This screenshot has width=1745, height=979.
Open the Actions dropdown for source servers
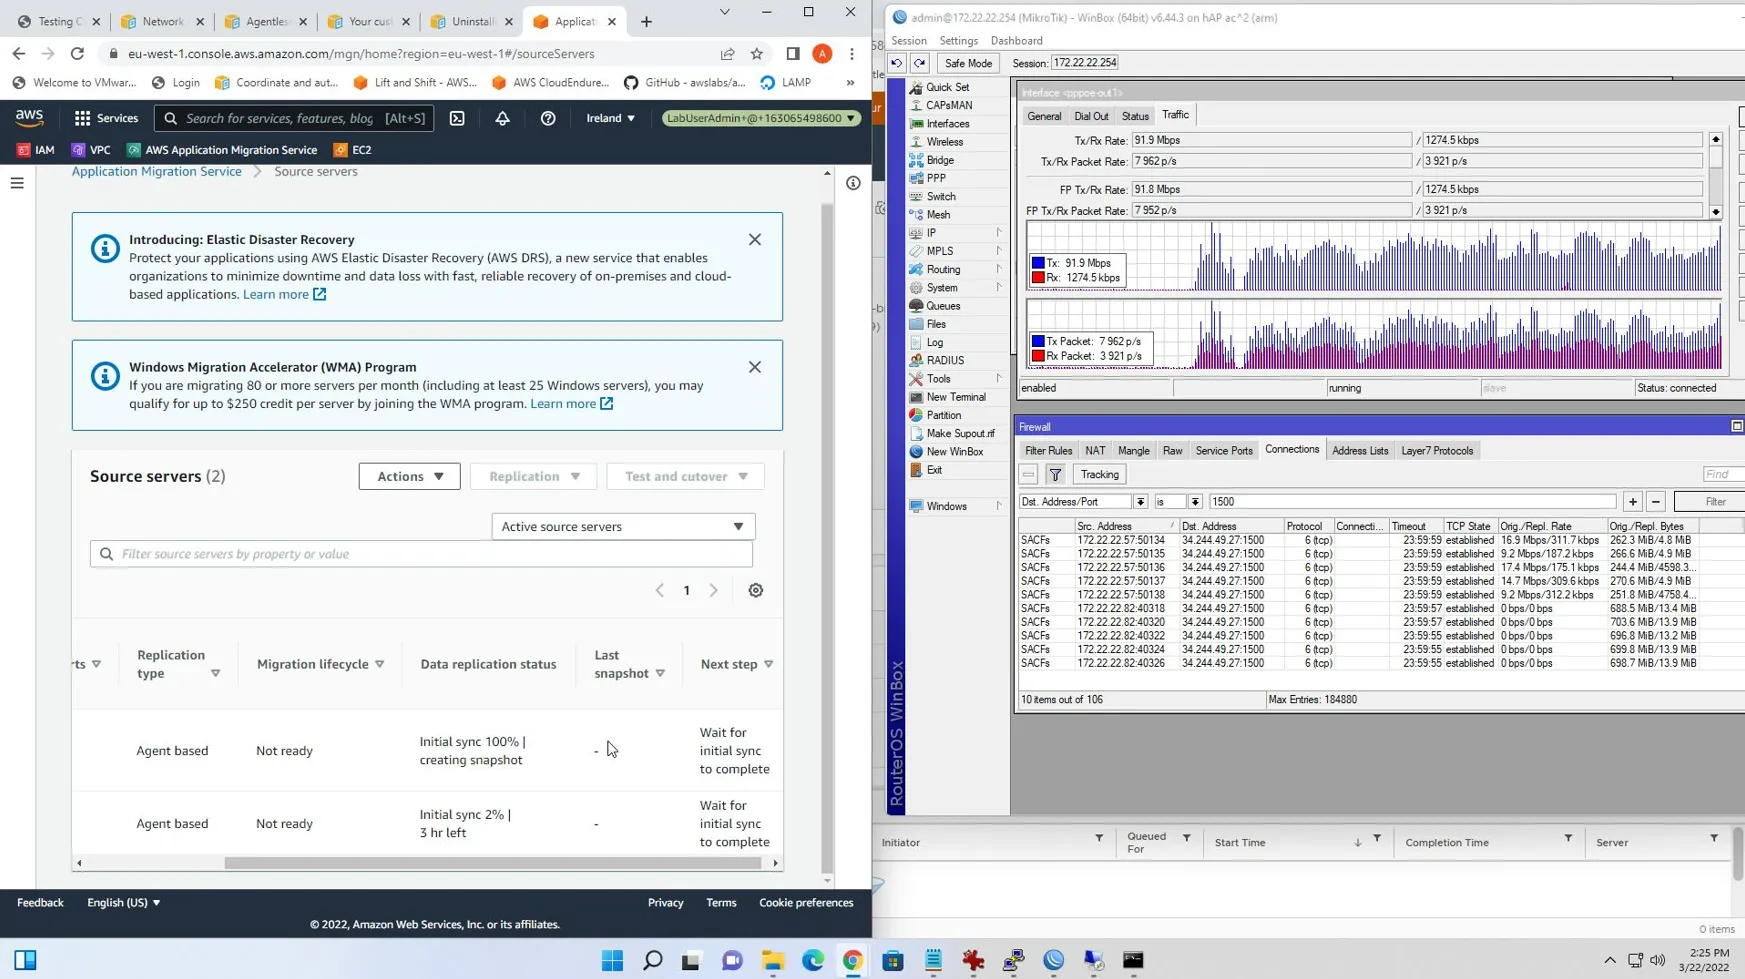tap(410, 476)
